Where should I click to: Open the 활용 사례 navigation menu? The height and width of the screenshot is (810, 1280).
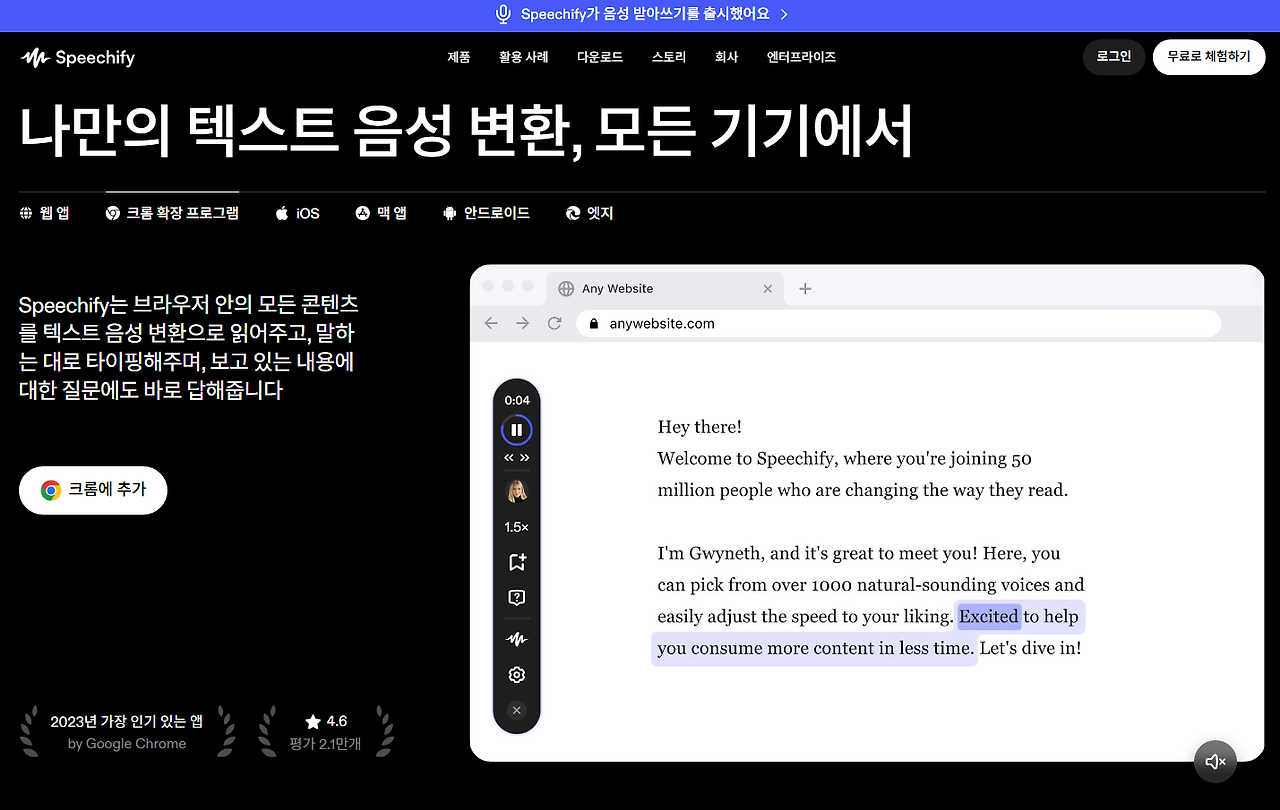[524, 57]
